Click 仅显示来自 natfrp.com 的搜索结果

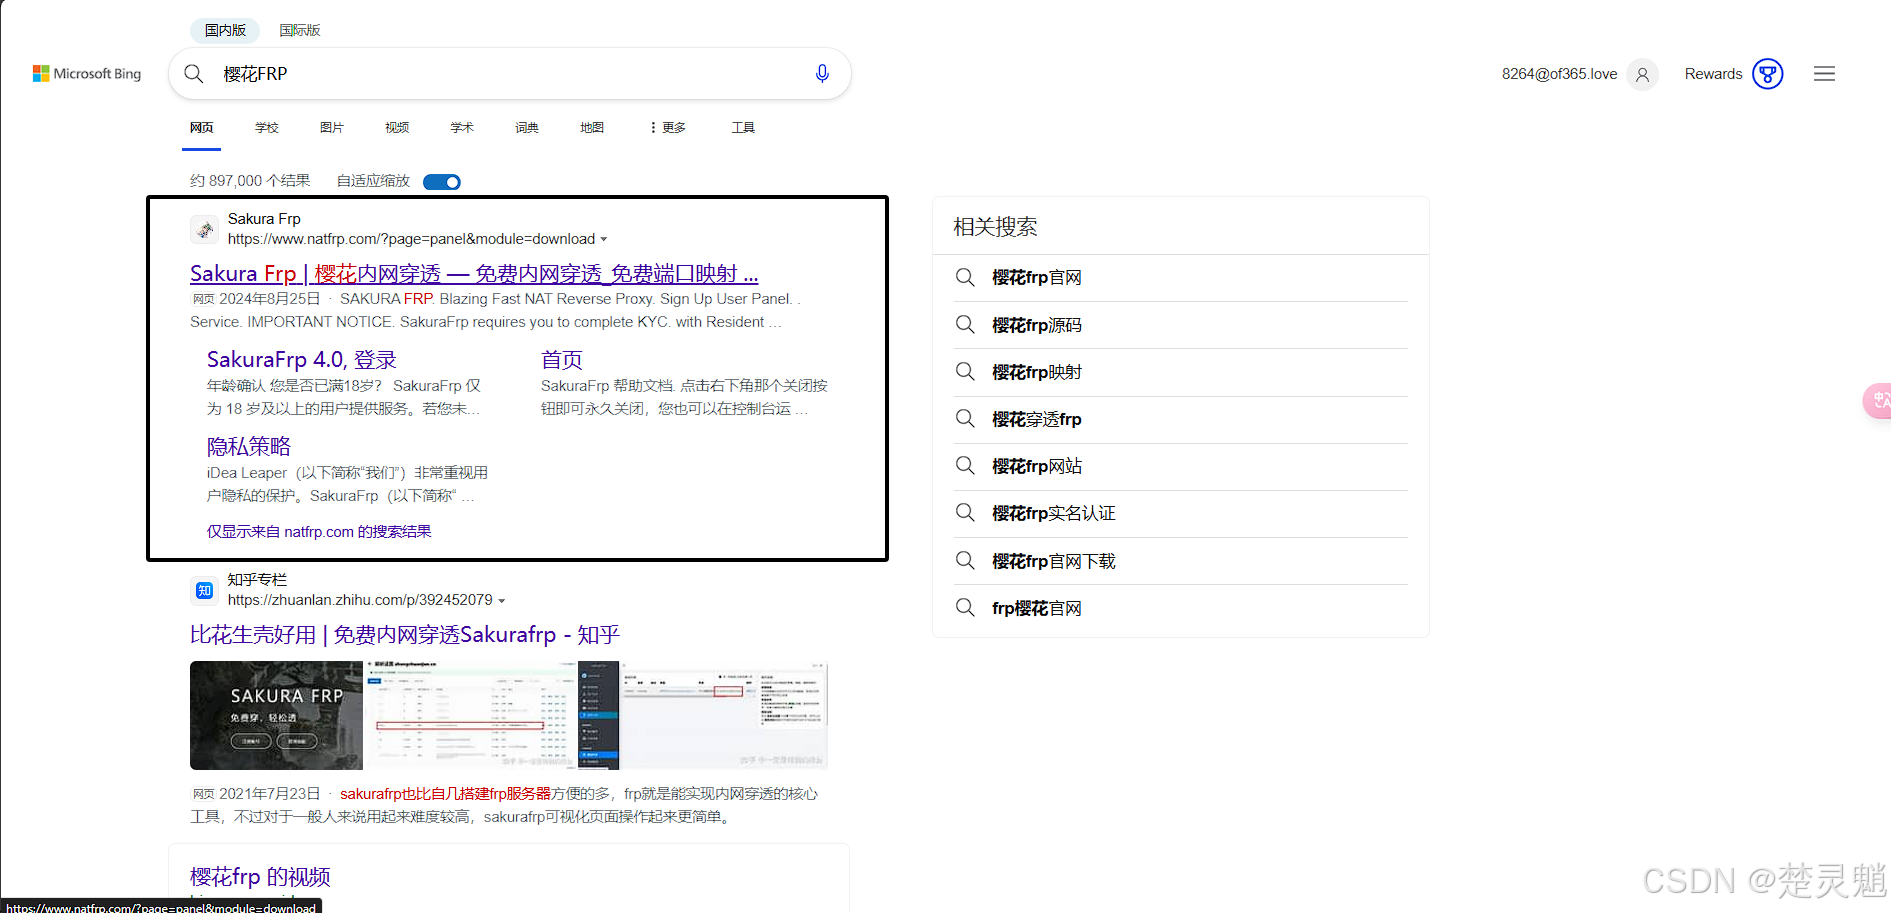click(x=319, y=532)
